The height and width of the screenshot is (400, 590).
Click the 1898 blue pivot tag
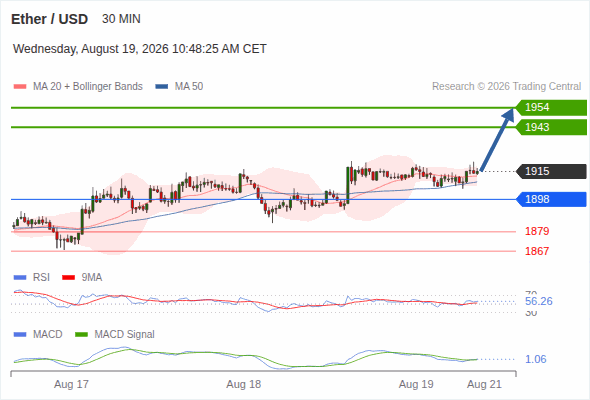tap(551, 199)
